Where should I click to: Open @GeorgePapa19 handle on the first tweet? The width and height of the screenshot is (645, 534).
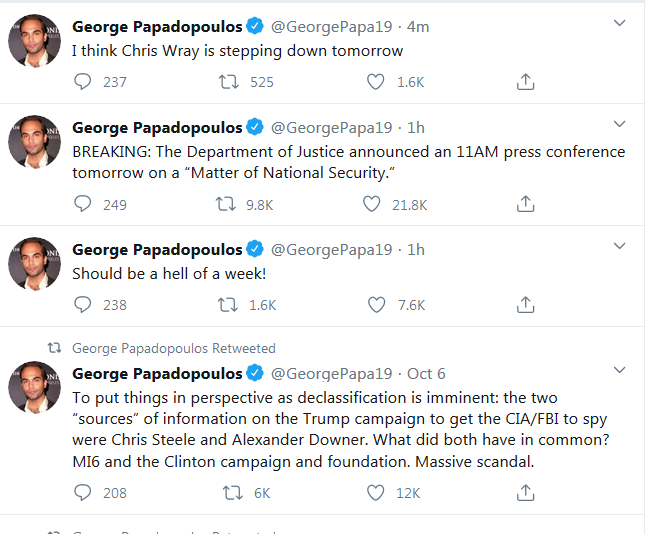point(332,27)
